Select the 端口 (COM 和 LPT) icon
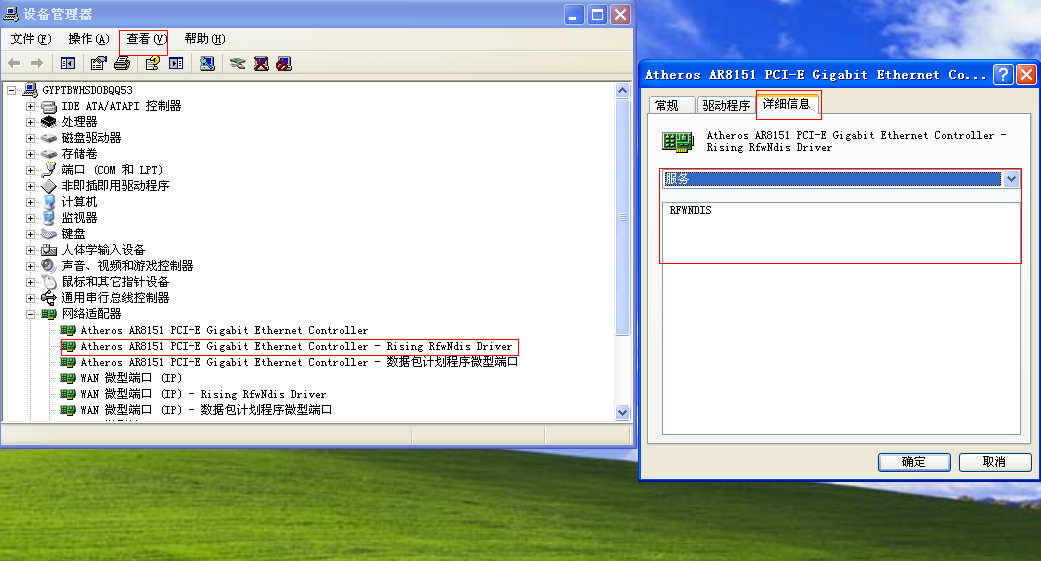 point(48,170)
